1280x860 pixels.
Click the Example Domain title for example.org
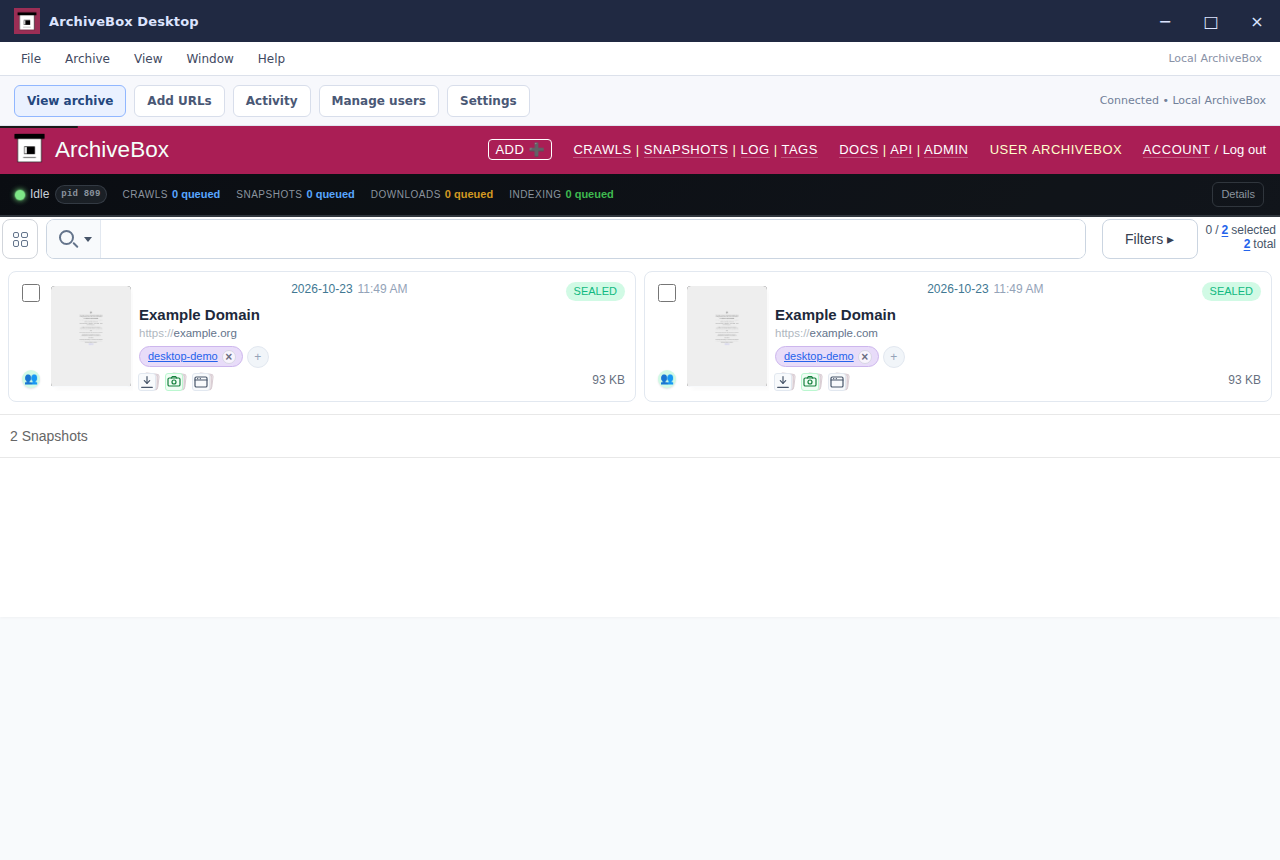pyautogui.click(x=199, y=315)
